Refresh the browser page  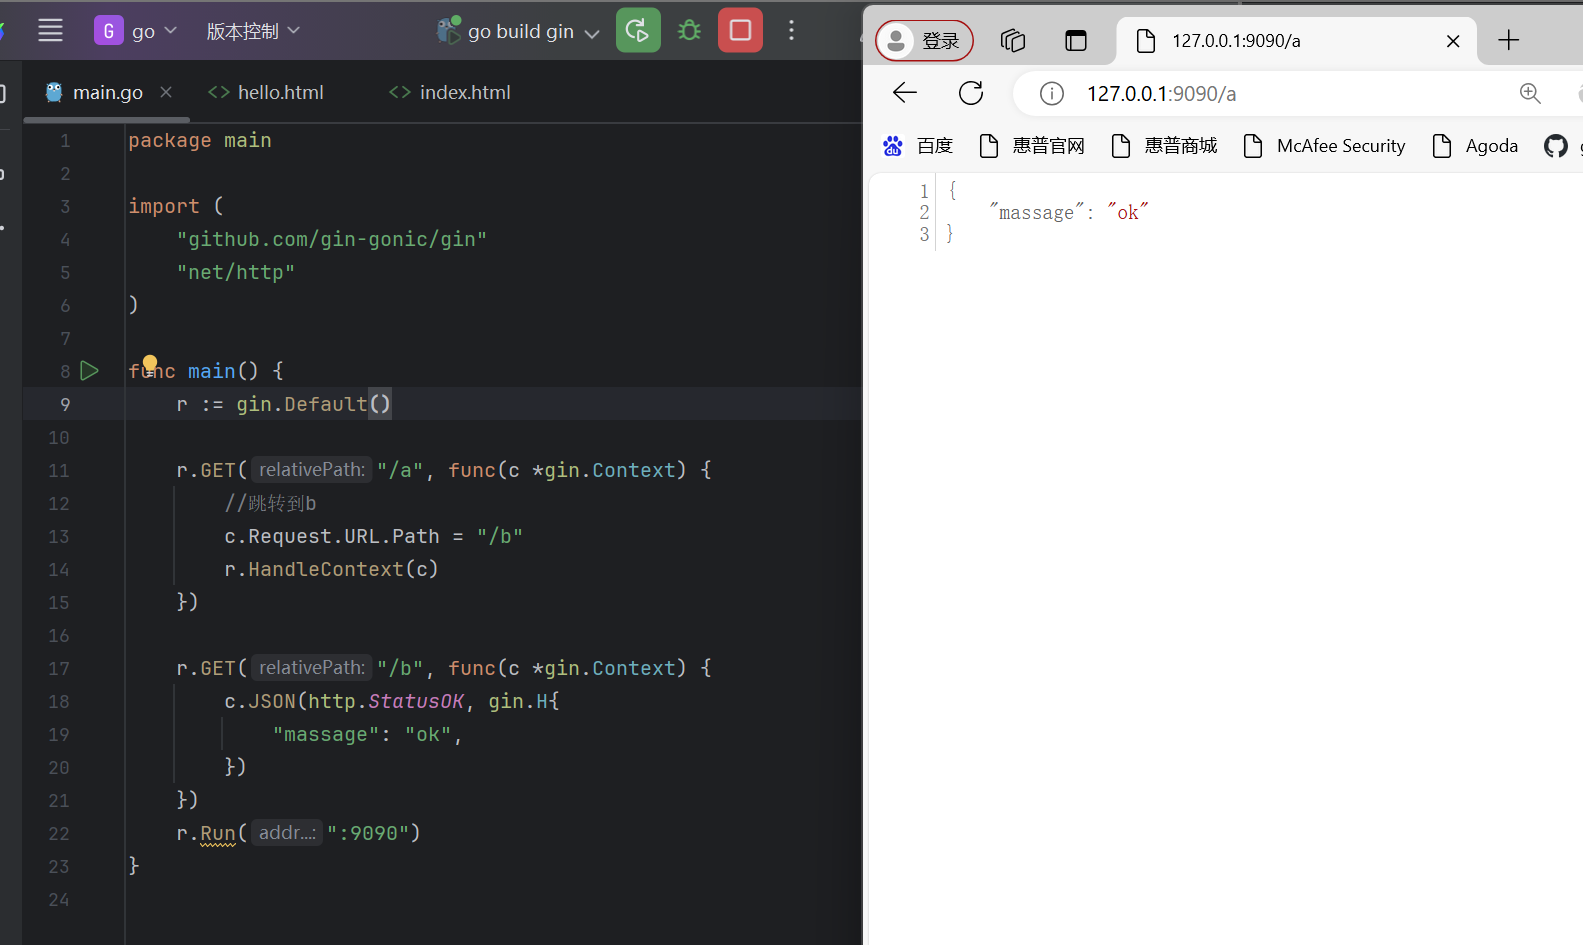coord(971,93)
